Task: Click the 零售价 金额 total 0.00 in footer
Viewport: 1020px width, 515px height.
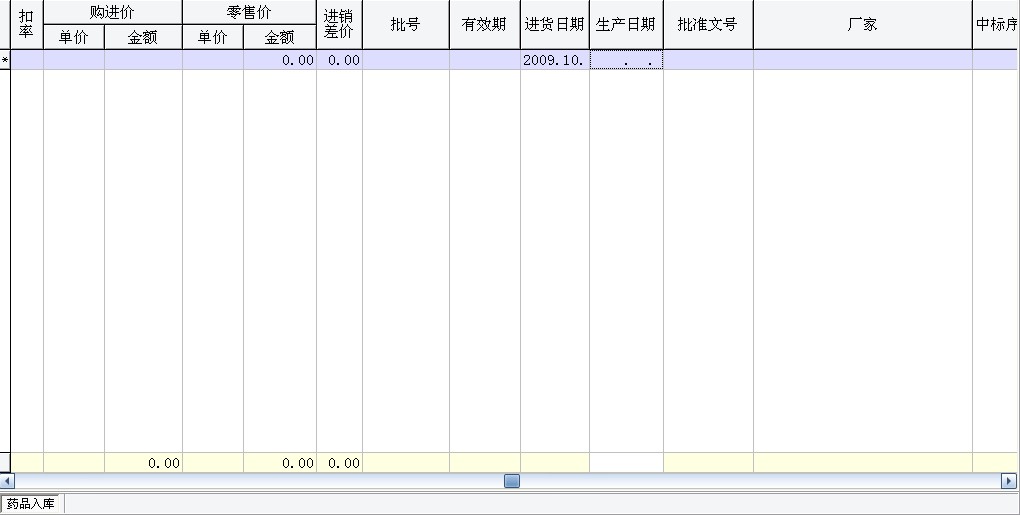Action: pyautogui.click(x=280, y=463)
